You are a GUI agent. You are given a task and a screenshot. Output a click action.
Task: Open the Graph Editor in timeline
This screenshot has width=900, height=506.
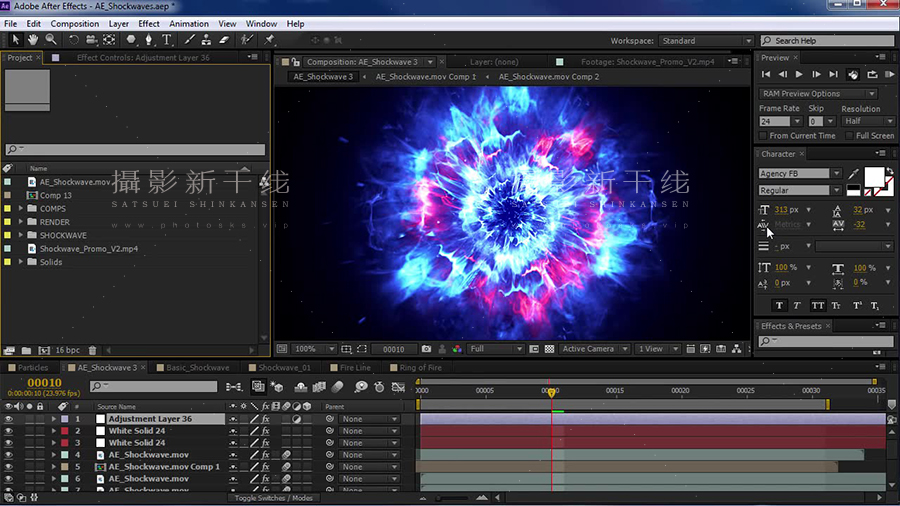click(398, 387)
